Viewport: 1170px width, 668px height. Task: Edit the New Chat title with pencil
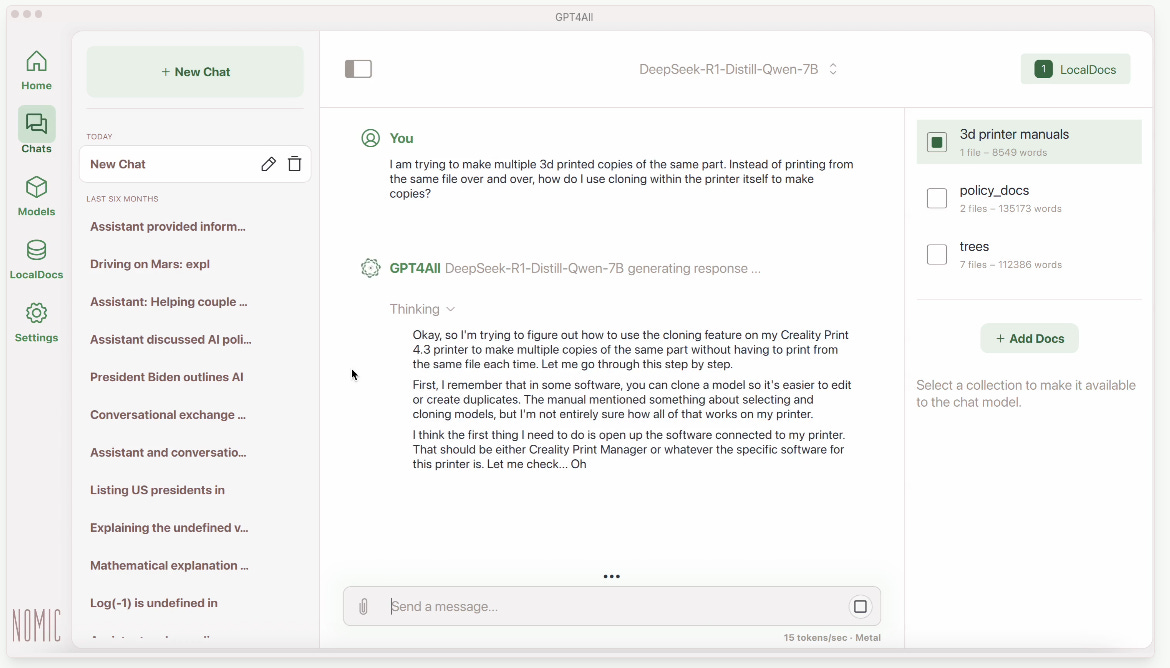click(x=269, y=164)
